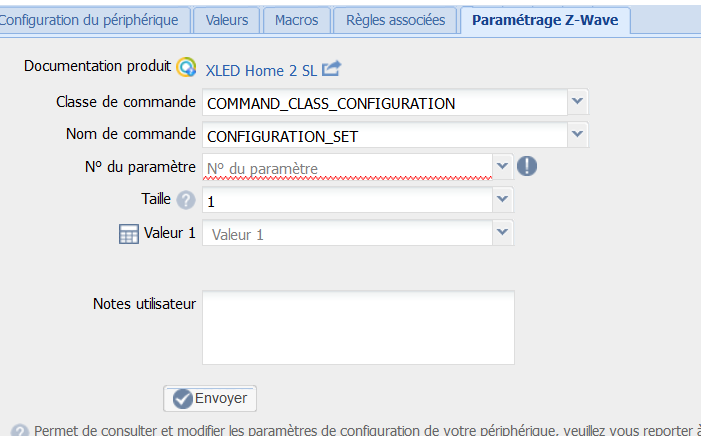Click the Envoyer button
The height and width of the screenshot is (436, 701).
coord(210,398)
